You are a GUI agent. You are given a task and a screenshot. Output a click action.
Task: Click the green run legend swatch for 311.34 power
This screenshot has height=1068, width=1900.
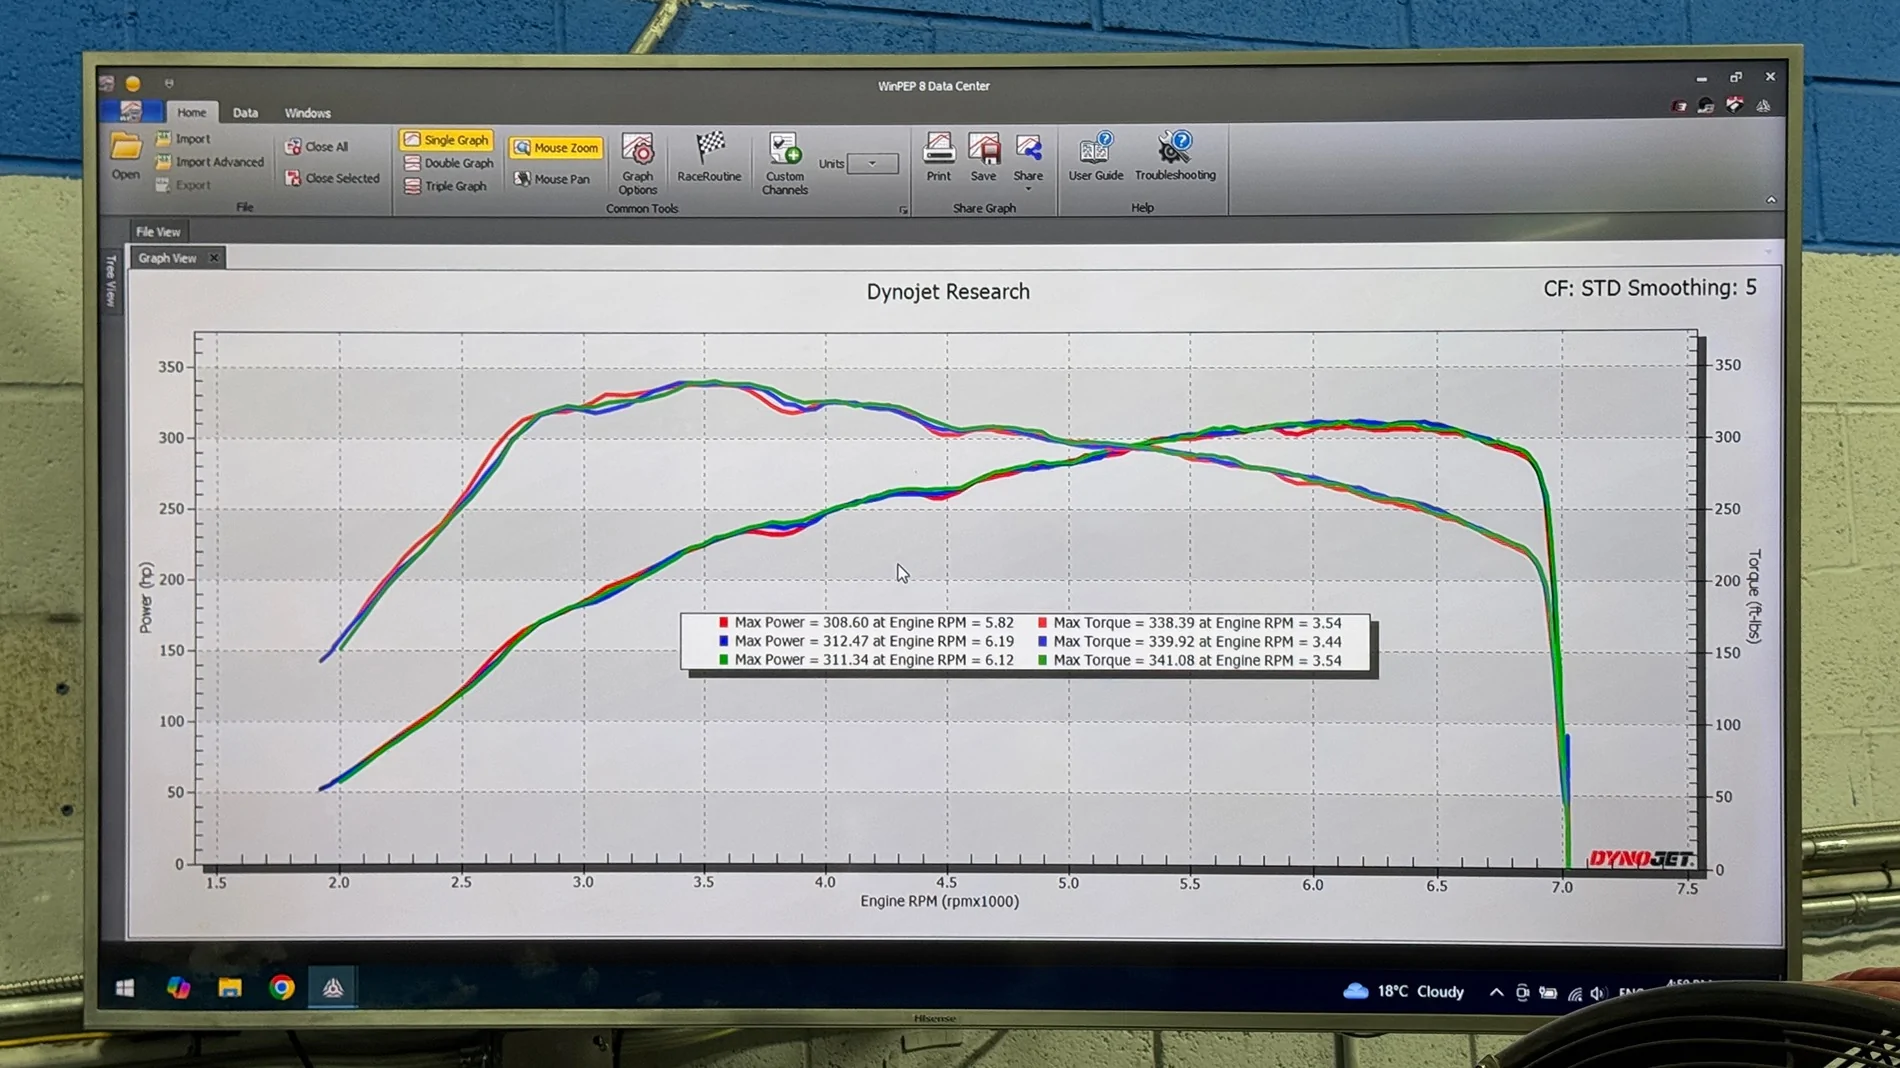pyautogui.click(x=723, y=660)
